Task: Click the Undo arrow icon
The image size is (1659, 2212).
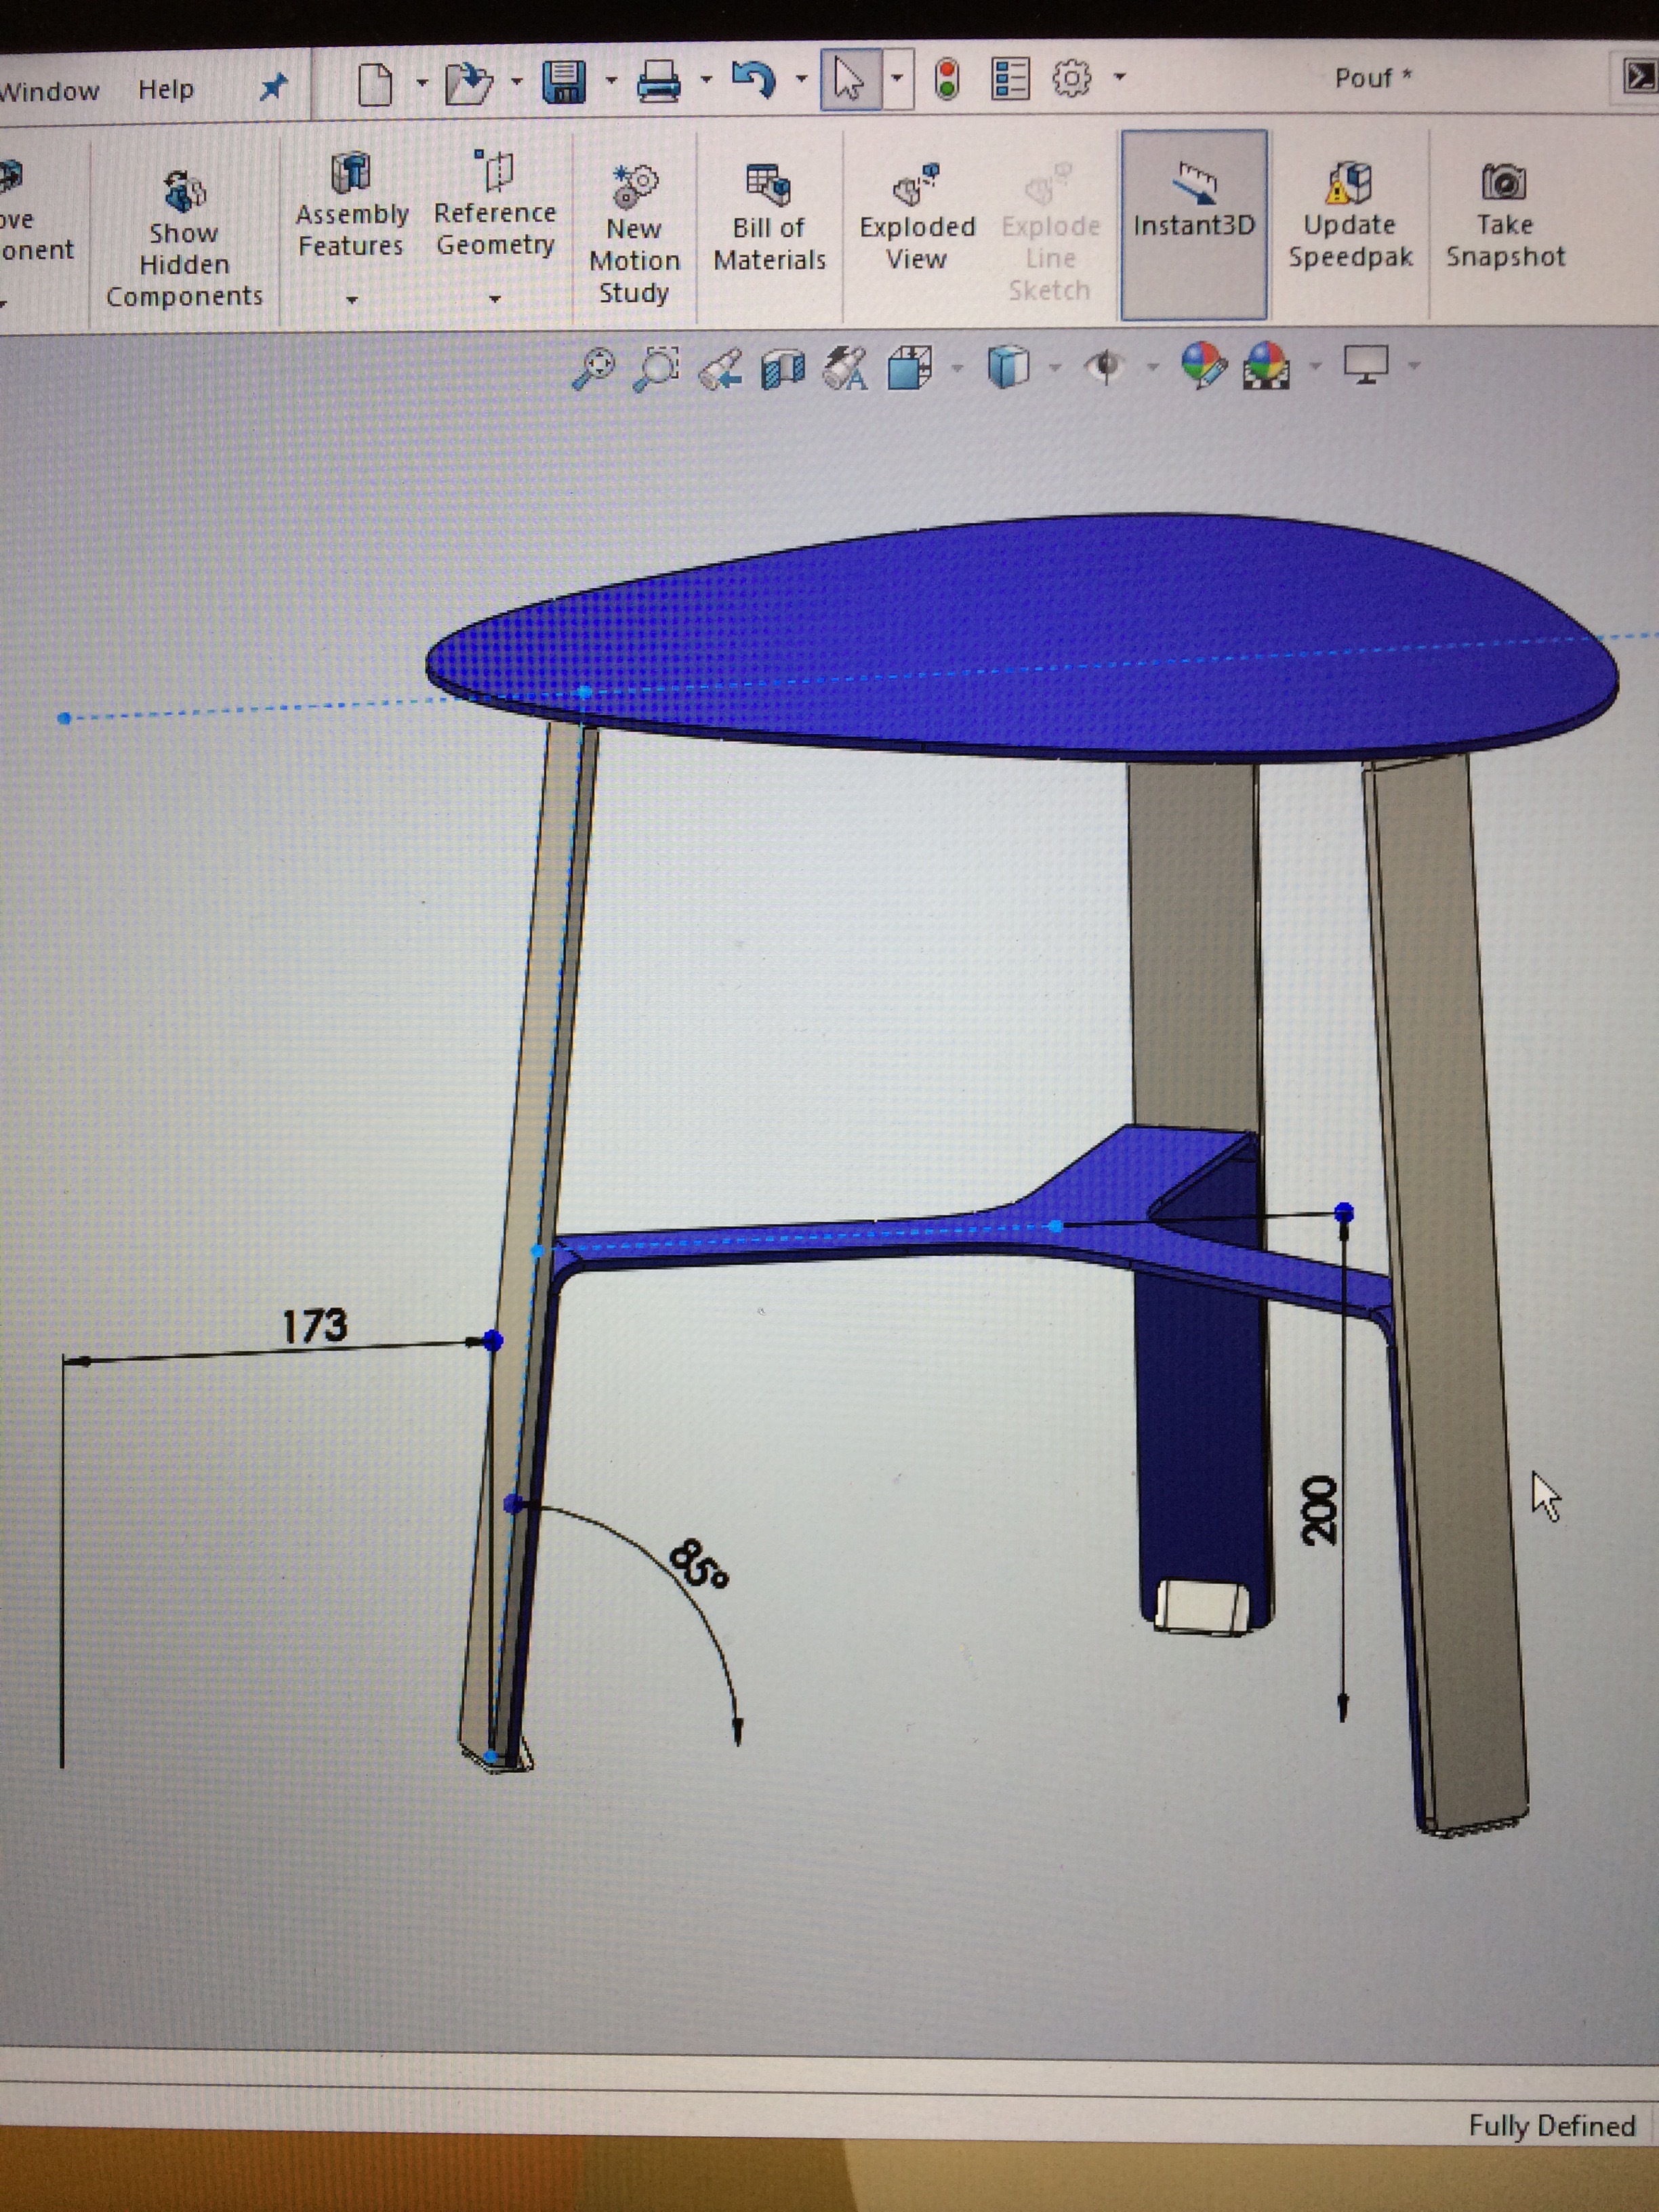Action: 753,79
